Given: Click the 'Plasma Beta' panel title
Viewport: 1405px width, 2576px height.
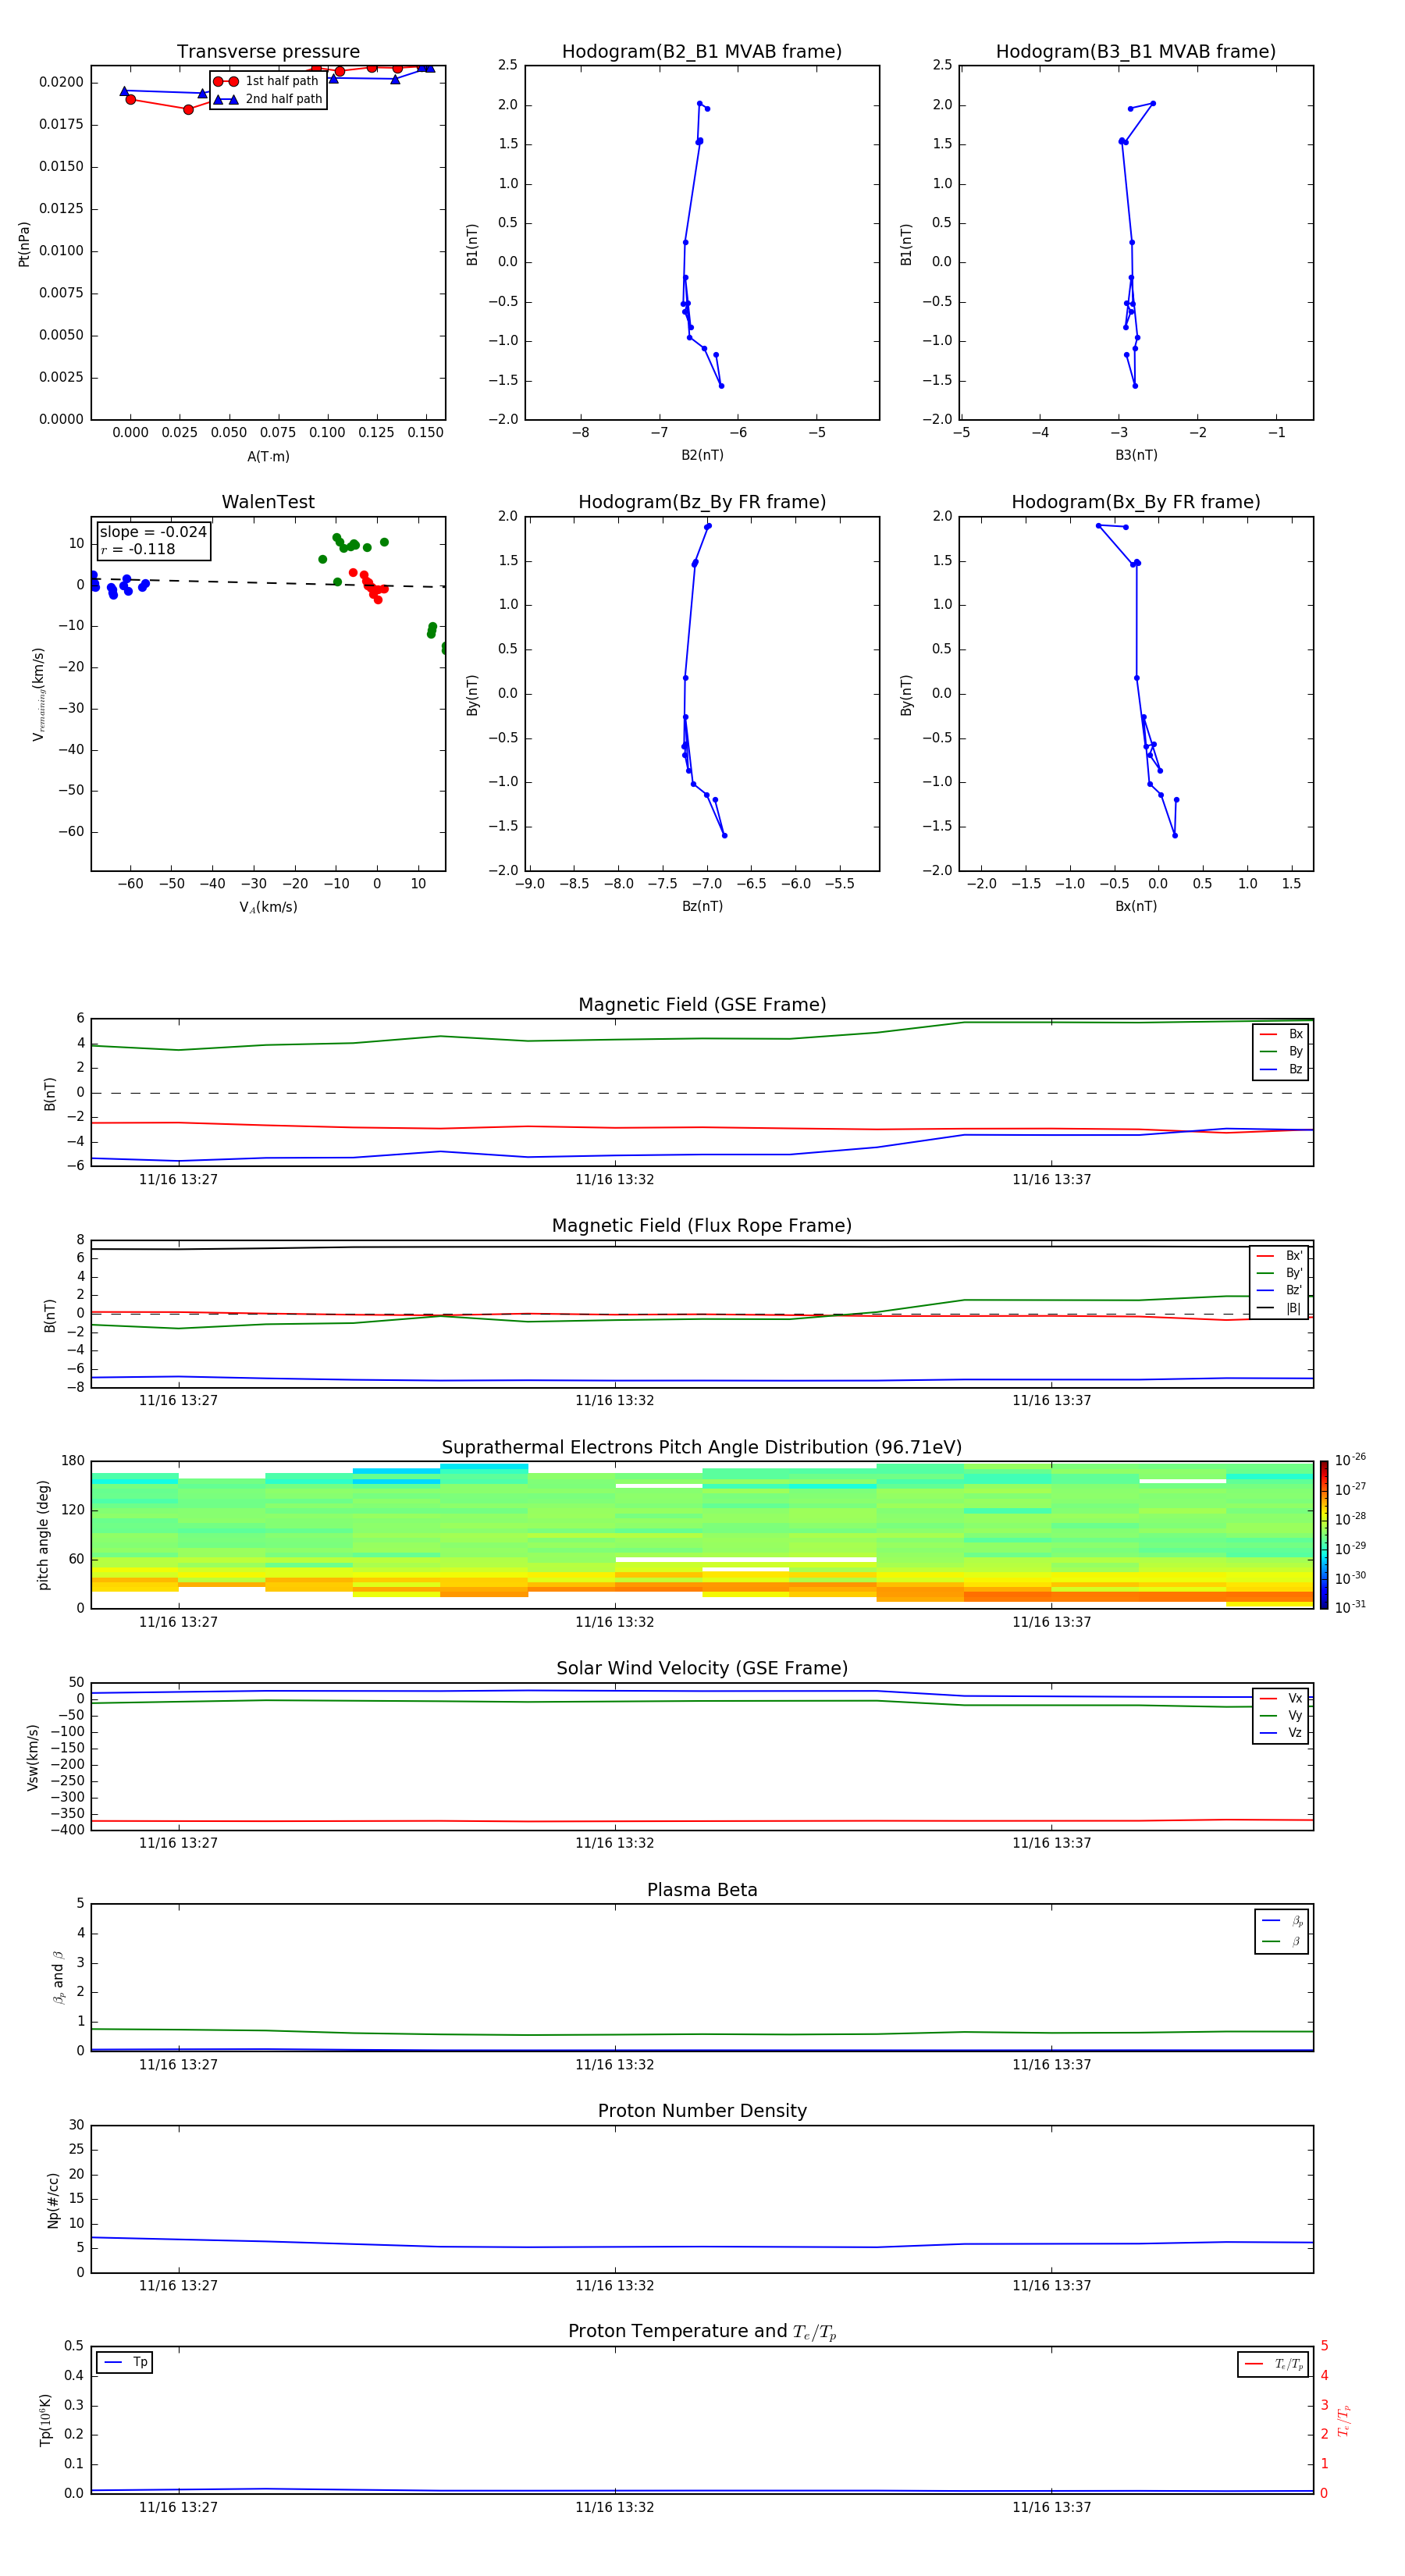Looking at the screenshot, I should 702,1890.
